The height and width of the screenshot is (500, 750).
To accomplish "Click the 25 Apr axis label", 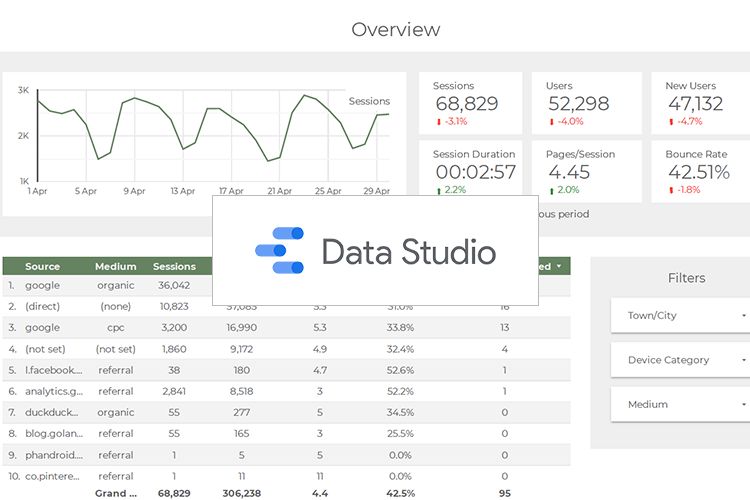I will pyautogui.click(x=328, y=191).
